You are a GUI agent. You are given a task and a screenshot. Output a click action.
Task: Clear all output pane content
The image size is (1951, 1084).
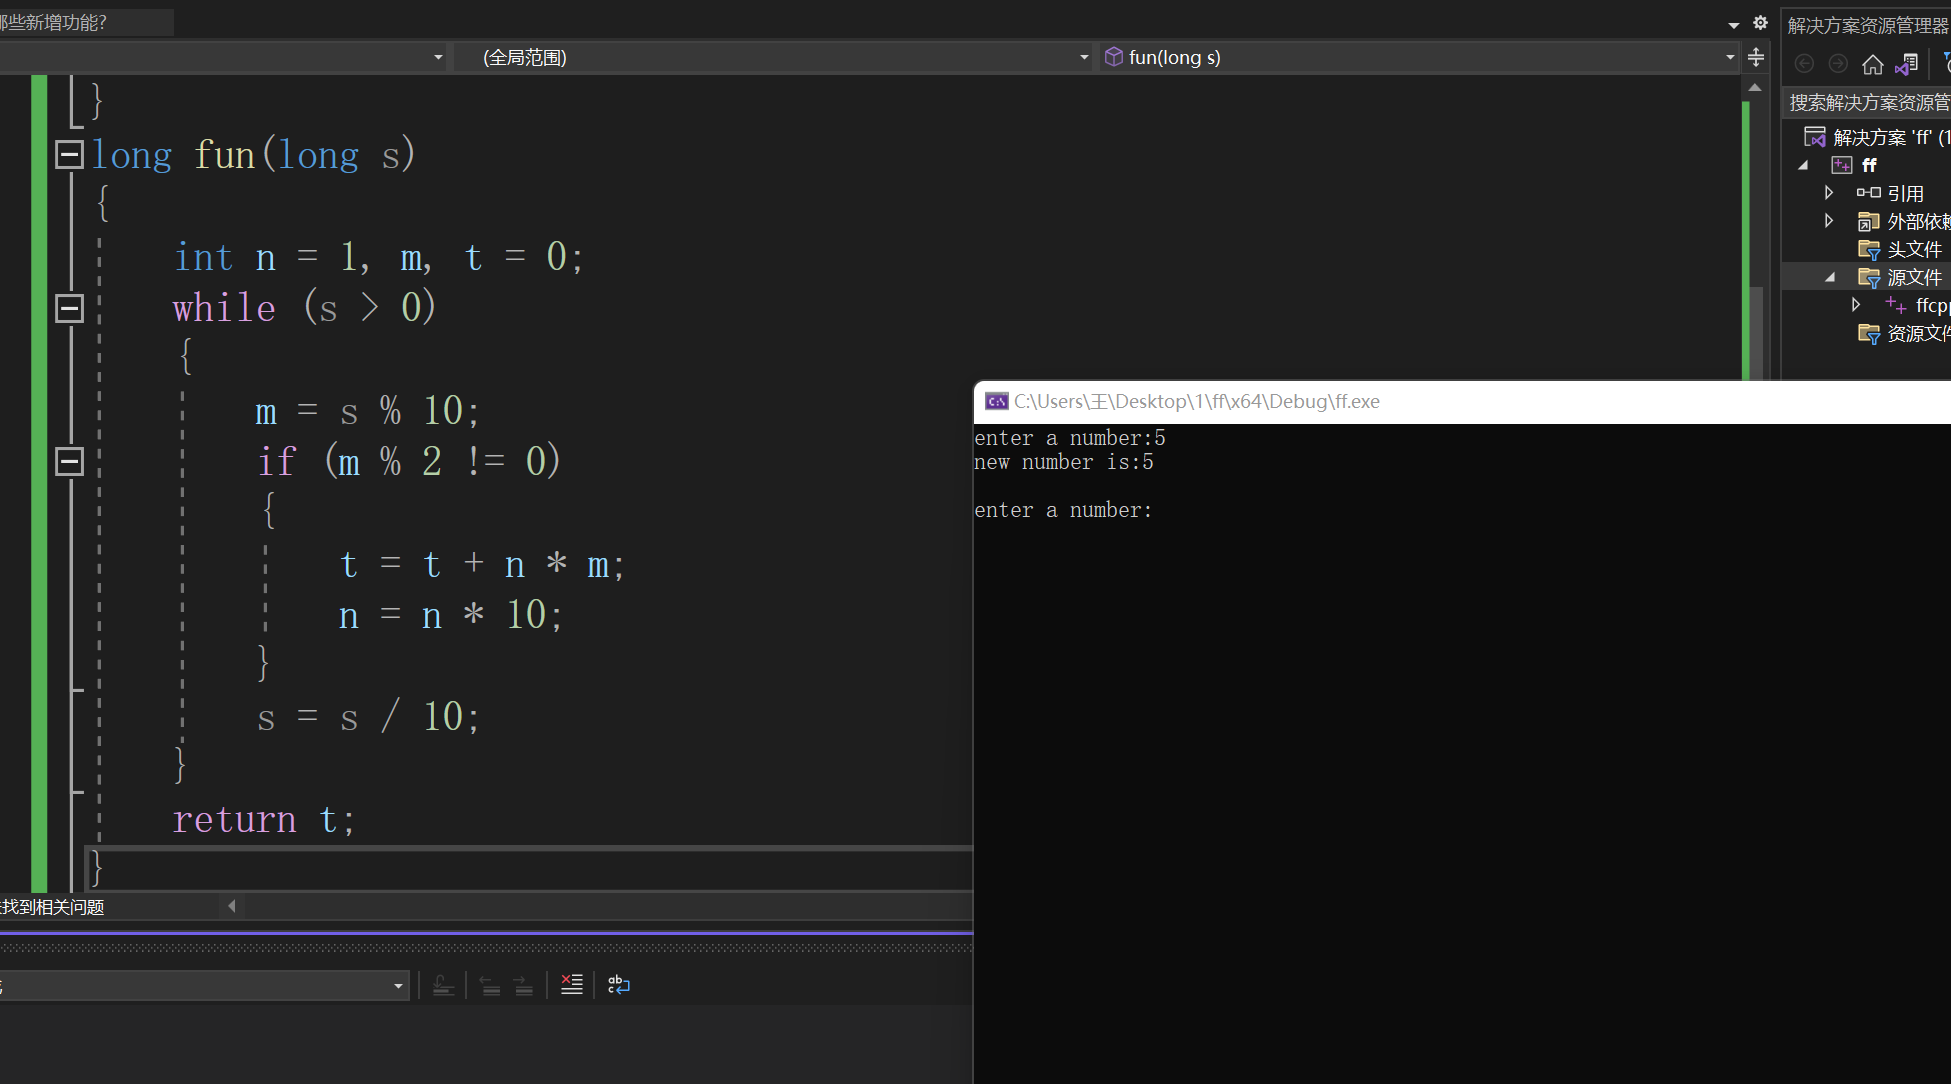[x=572, y=985]
